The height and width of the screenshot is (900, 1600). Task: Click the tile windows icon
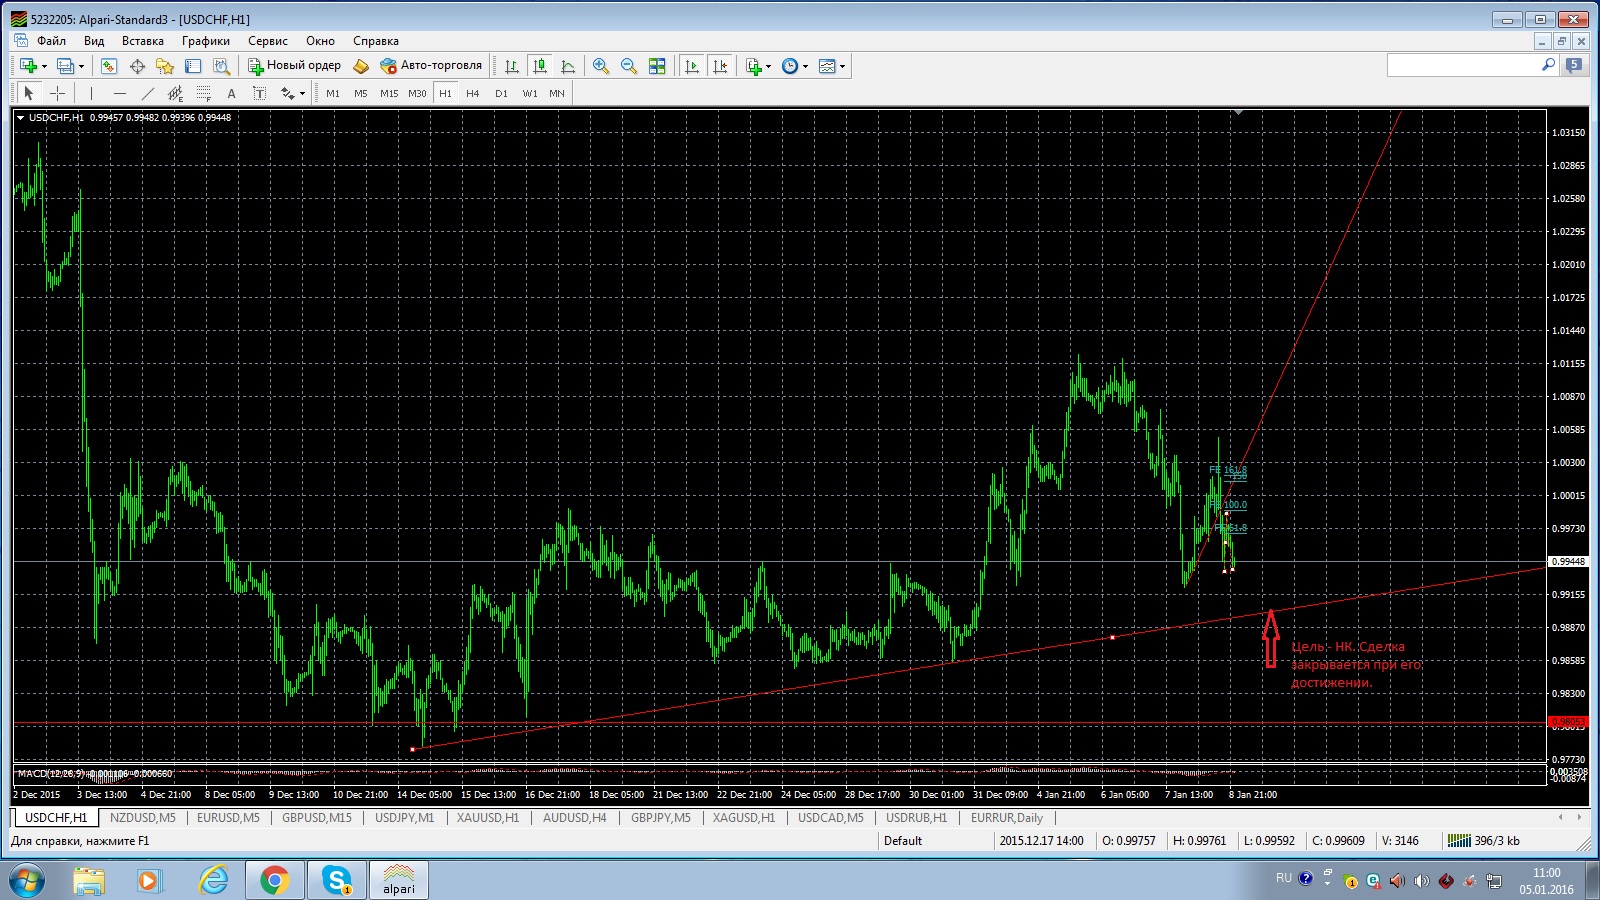[657, 66]
